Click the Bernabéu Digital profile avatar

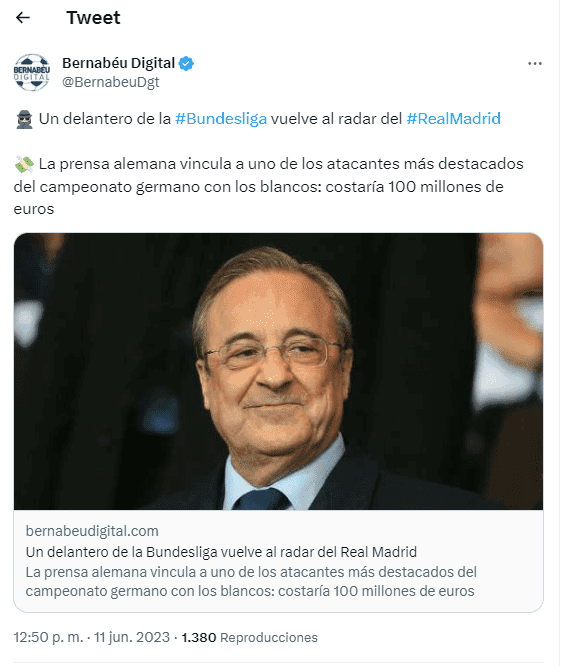click(x=32, y=72)
